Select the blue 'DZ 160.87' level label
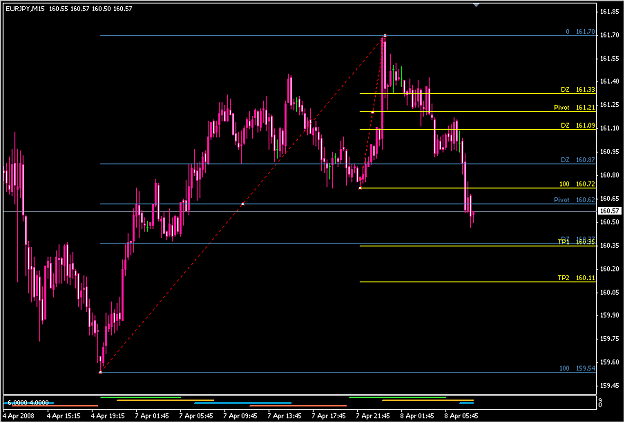 tap(578, 160)
